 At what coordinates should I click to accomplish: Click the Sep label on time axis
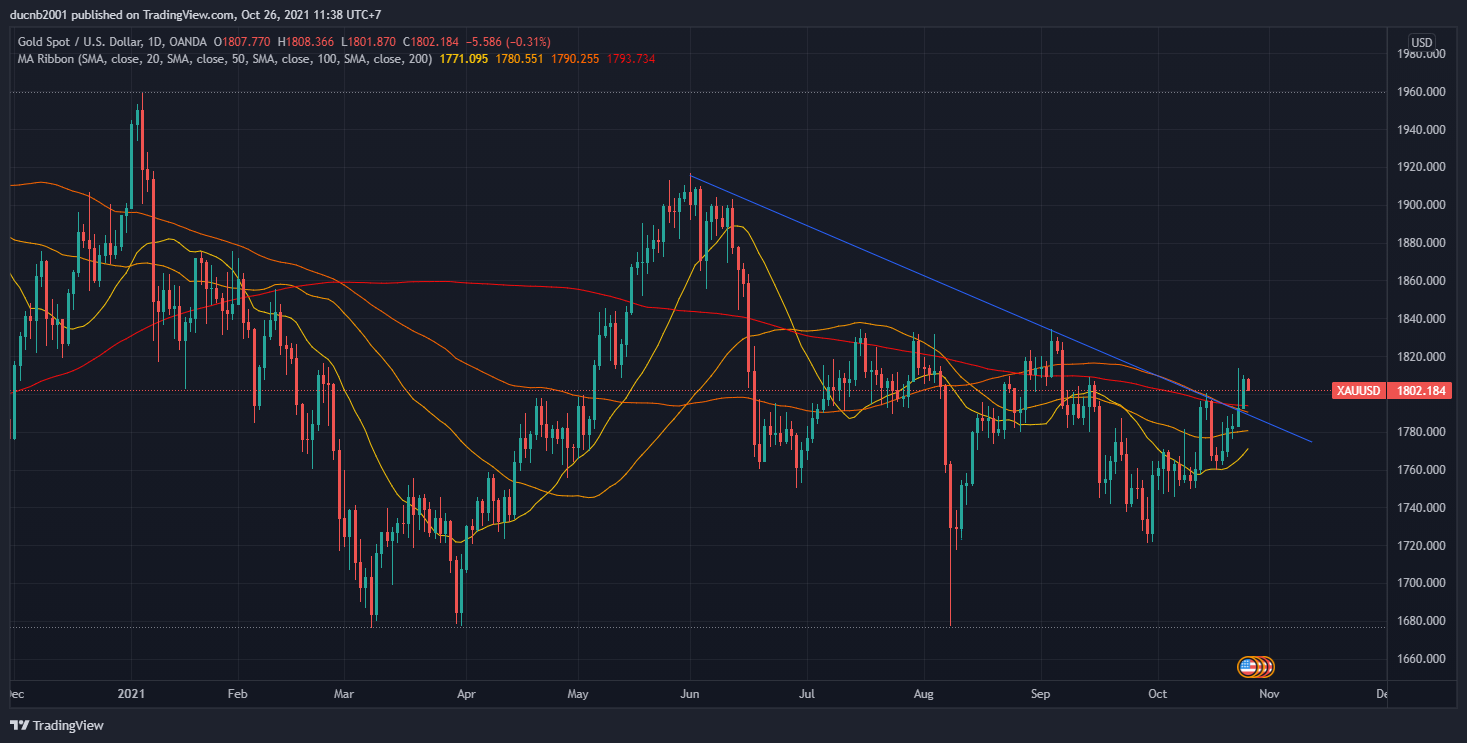(x=1040, y=692)
